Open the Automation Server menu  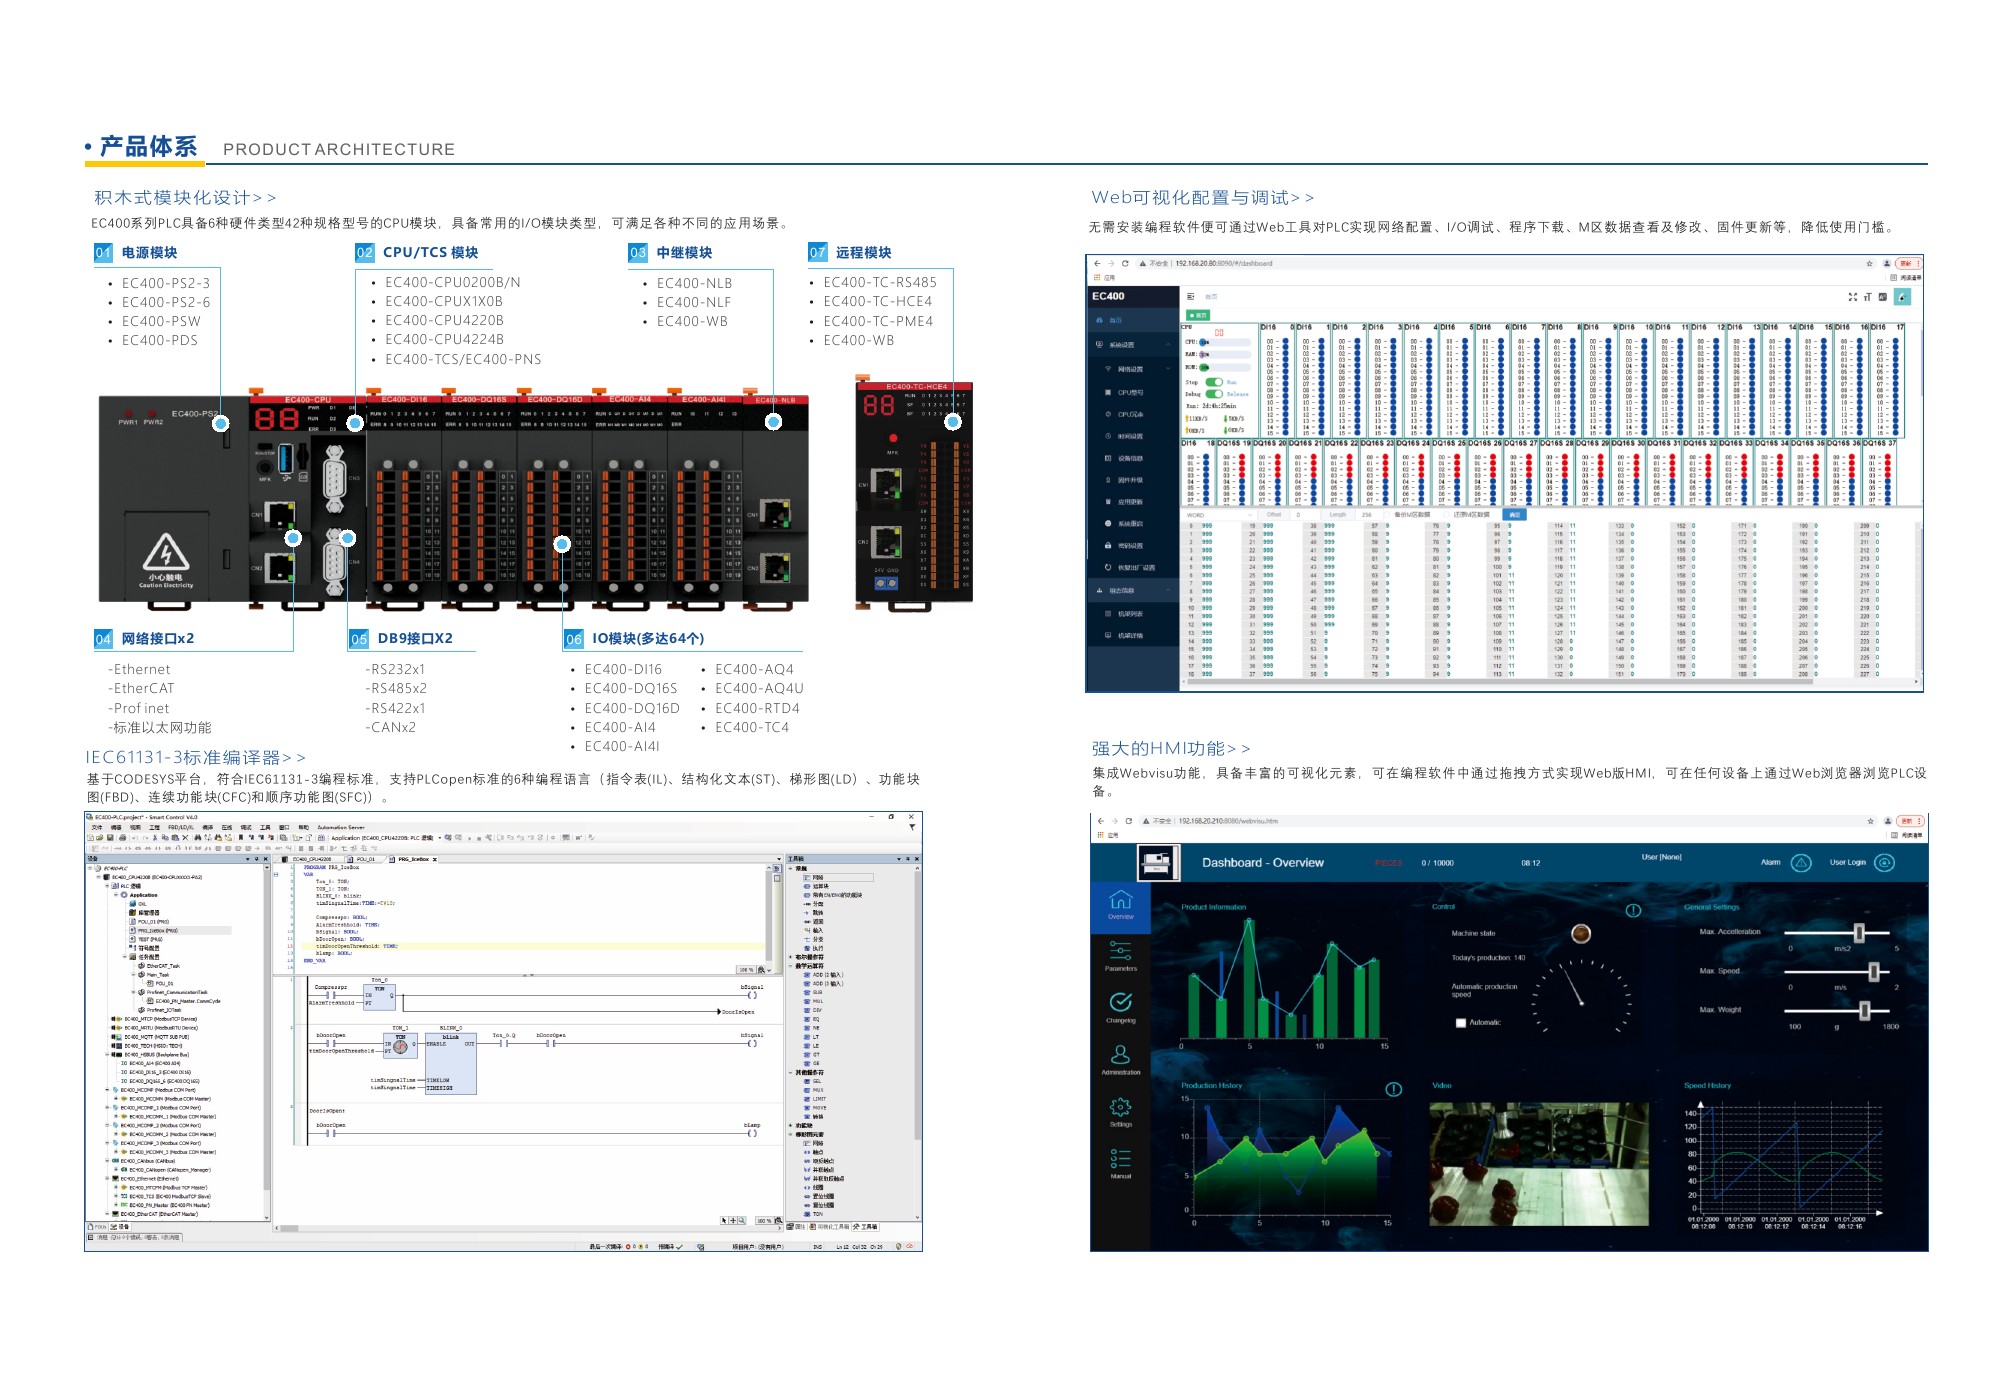click(x=341, y=827)
